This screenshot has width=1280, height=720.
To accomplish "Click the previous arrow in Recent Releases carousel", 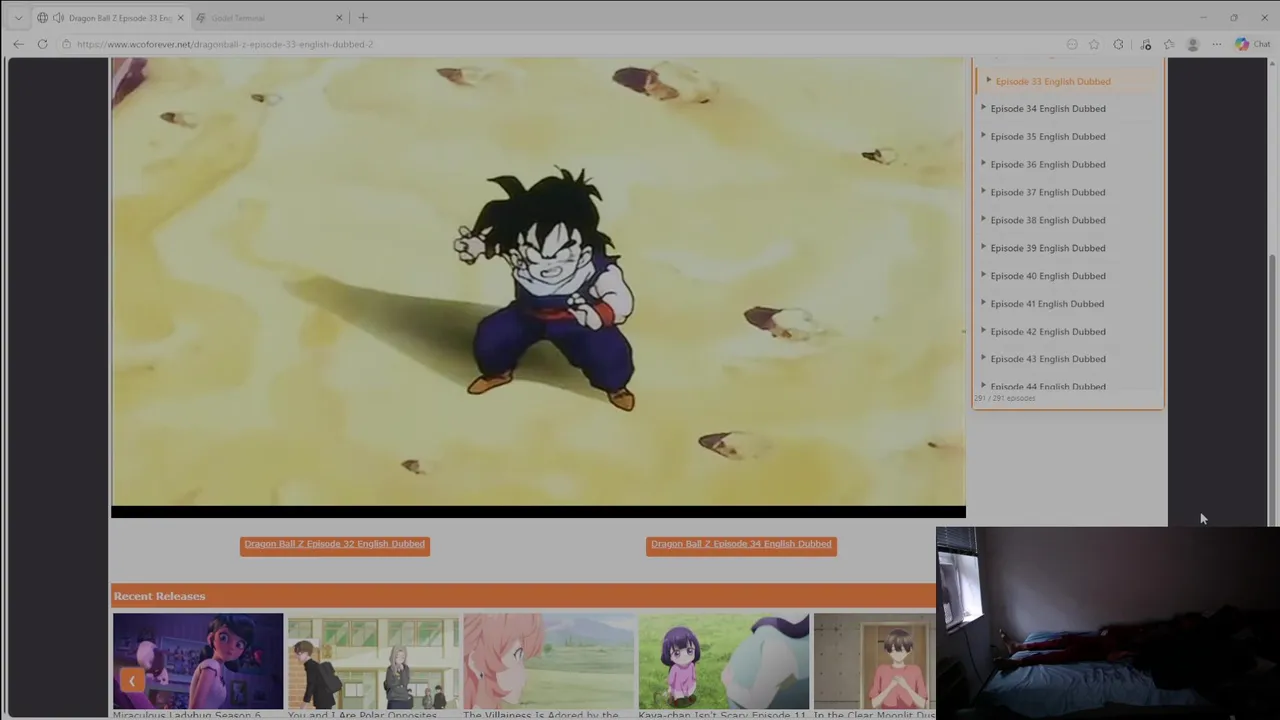I will tap(131, 681).
